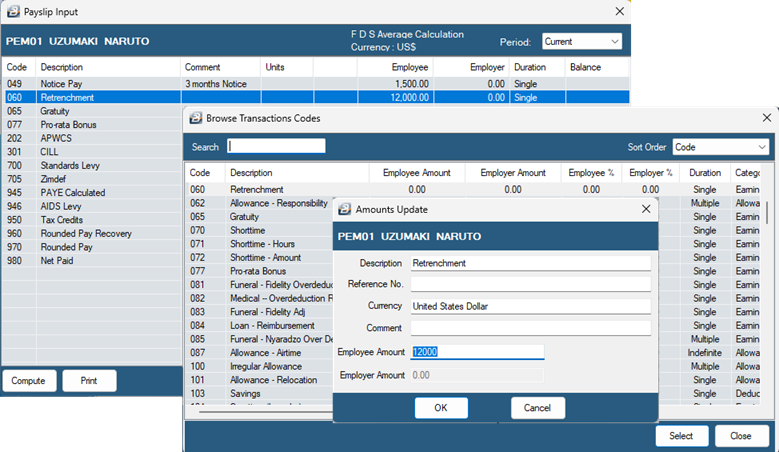The image size is (779, 452).
Task: Select 100 Irregular Allowance code
Action: point(260,366)
